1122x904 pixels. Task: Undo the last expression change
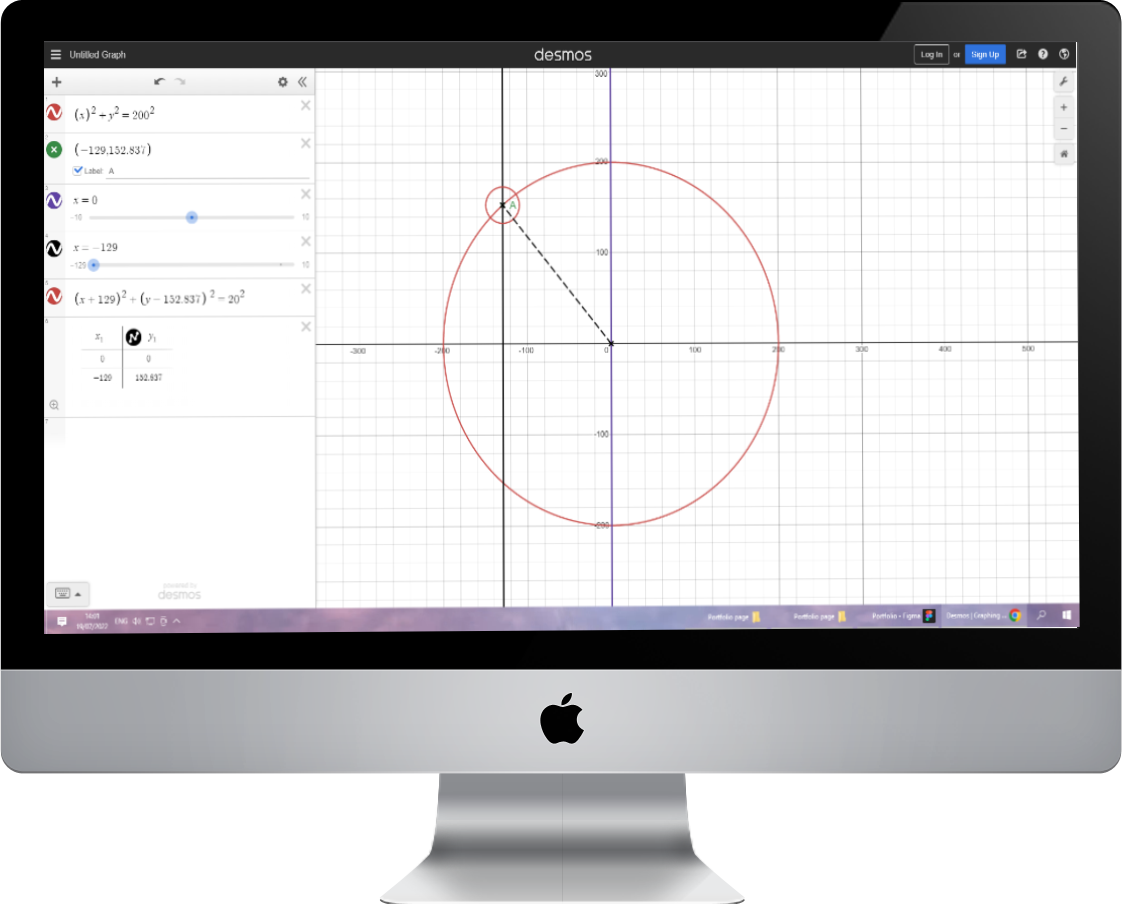coord(160,82)
